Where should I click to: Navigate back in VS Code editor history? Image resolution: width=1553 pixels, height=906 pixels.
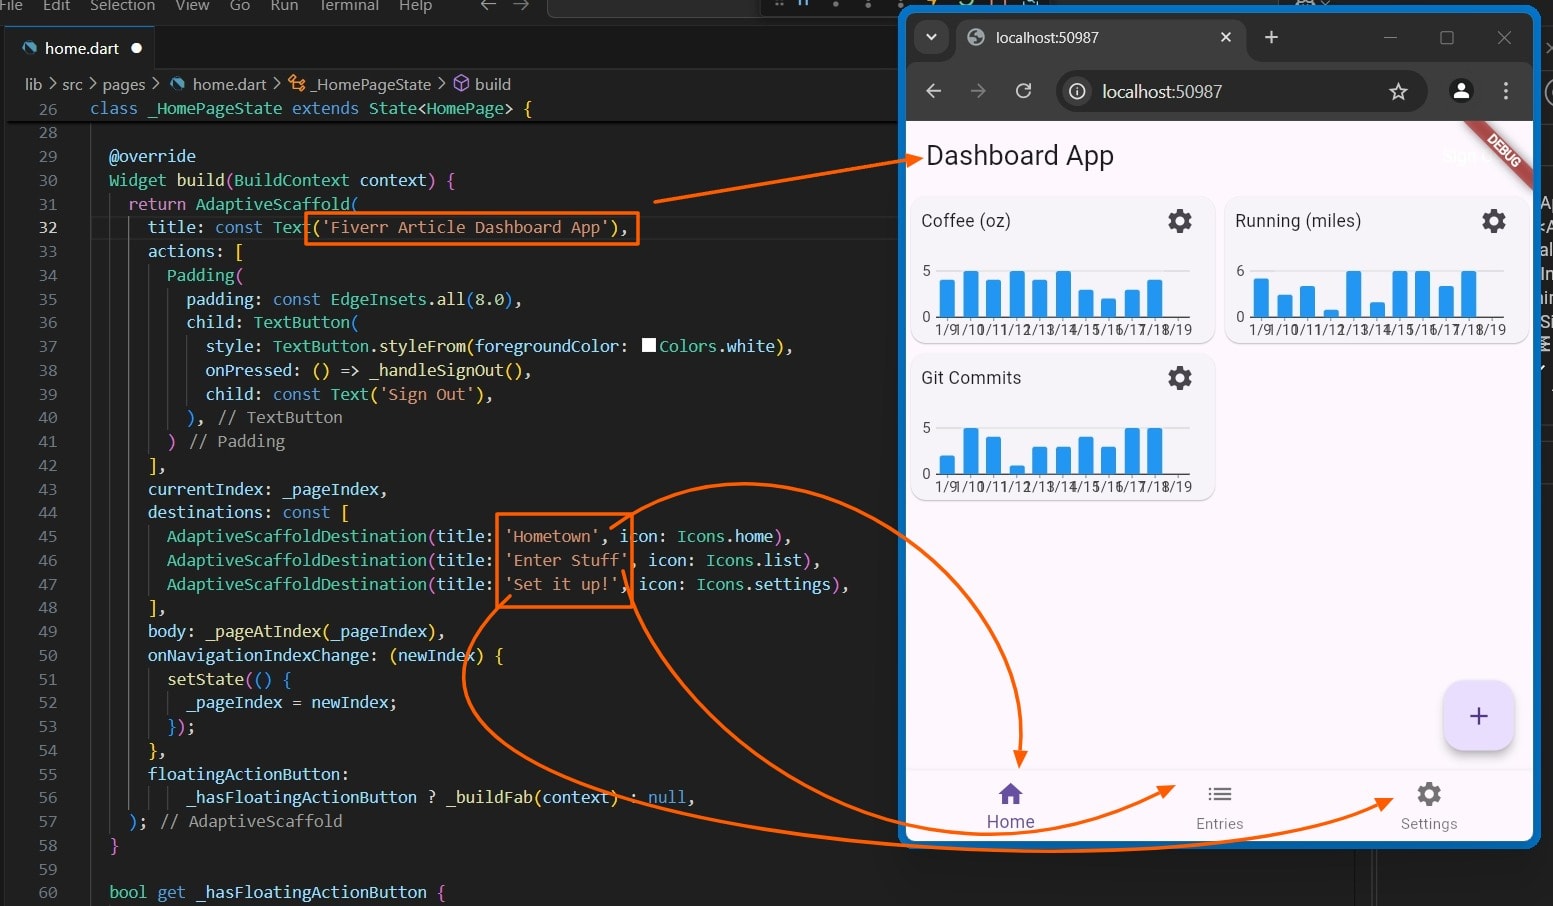(488, 6)
